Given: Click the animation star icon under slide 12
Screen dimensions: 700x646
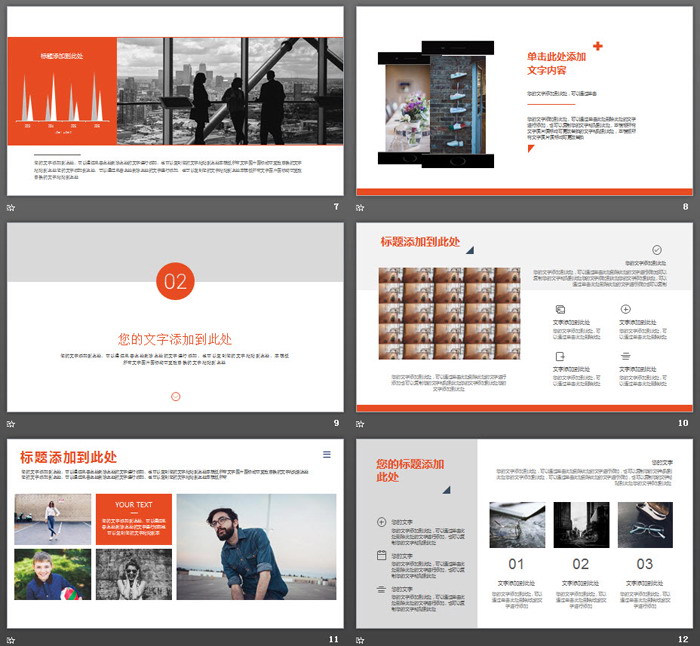Looking at the screenshot, I should coord(360,638).
